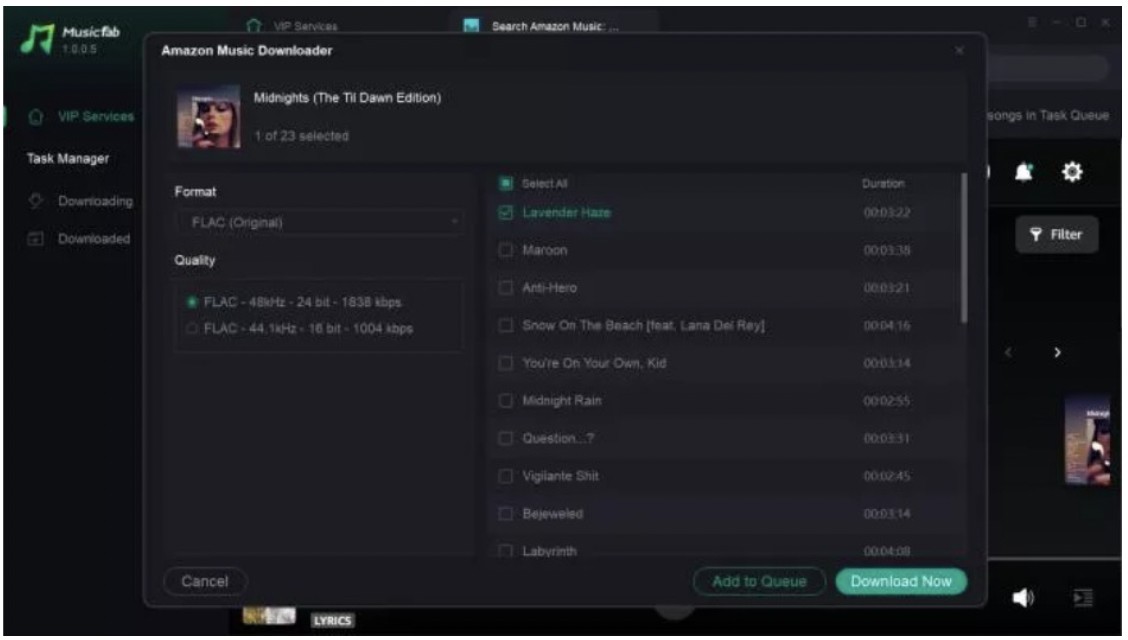Click the songs in Task Queue text
Image resolution: width=1128 pixels, height=640 pixels.
point(1048,115)
